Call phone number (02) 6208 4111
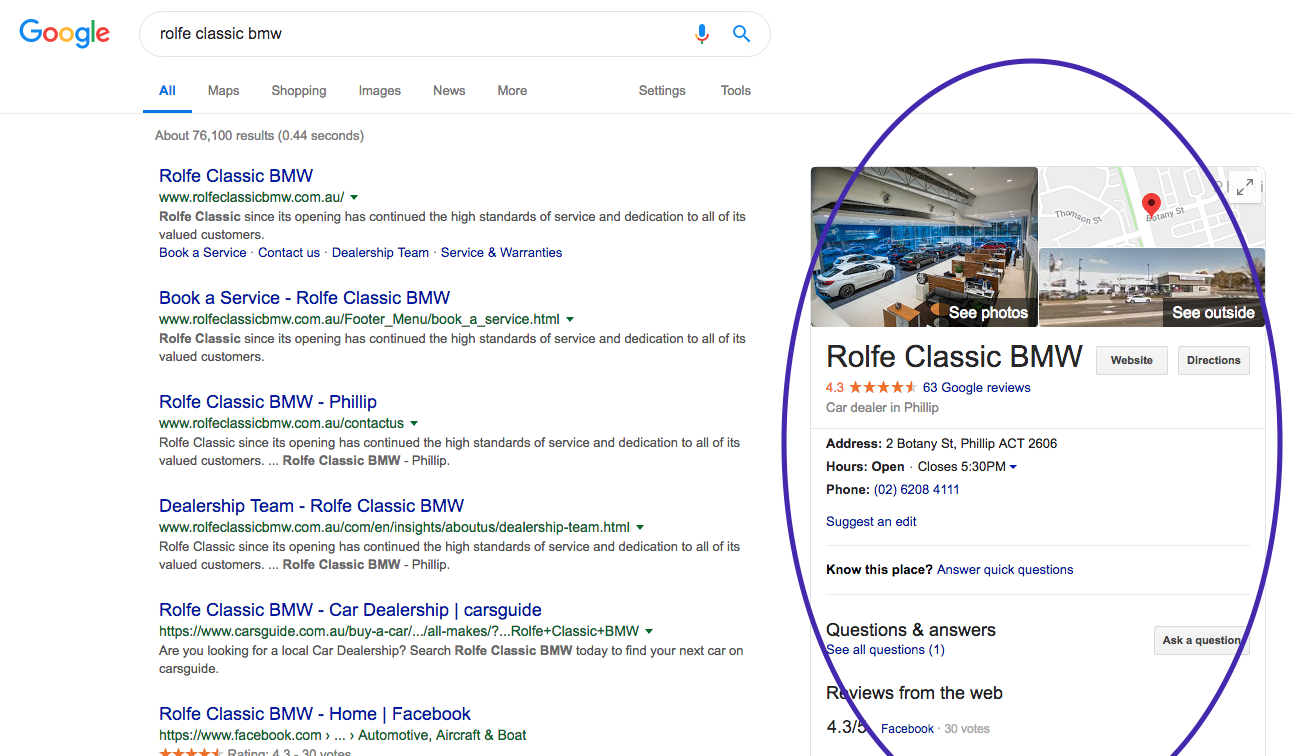This screenshot has width=1293, height=756. coord(916,489)
